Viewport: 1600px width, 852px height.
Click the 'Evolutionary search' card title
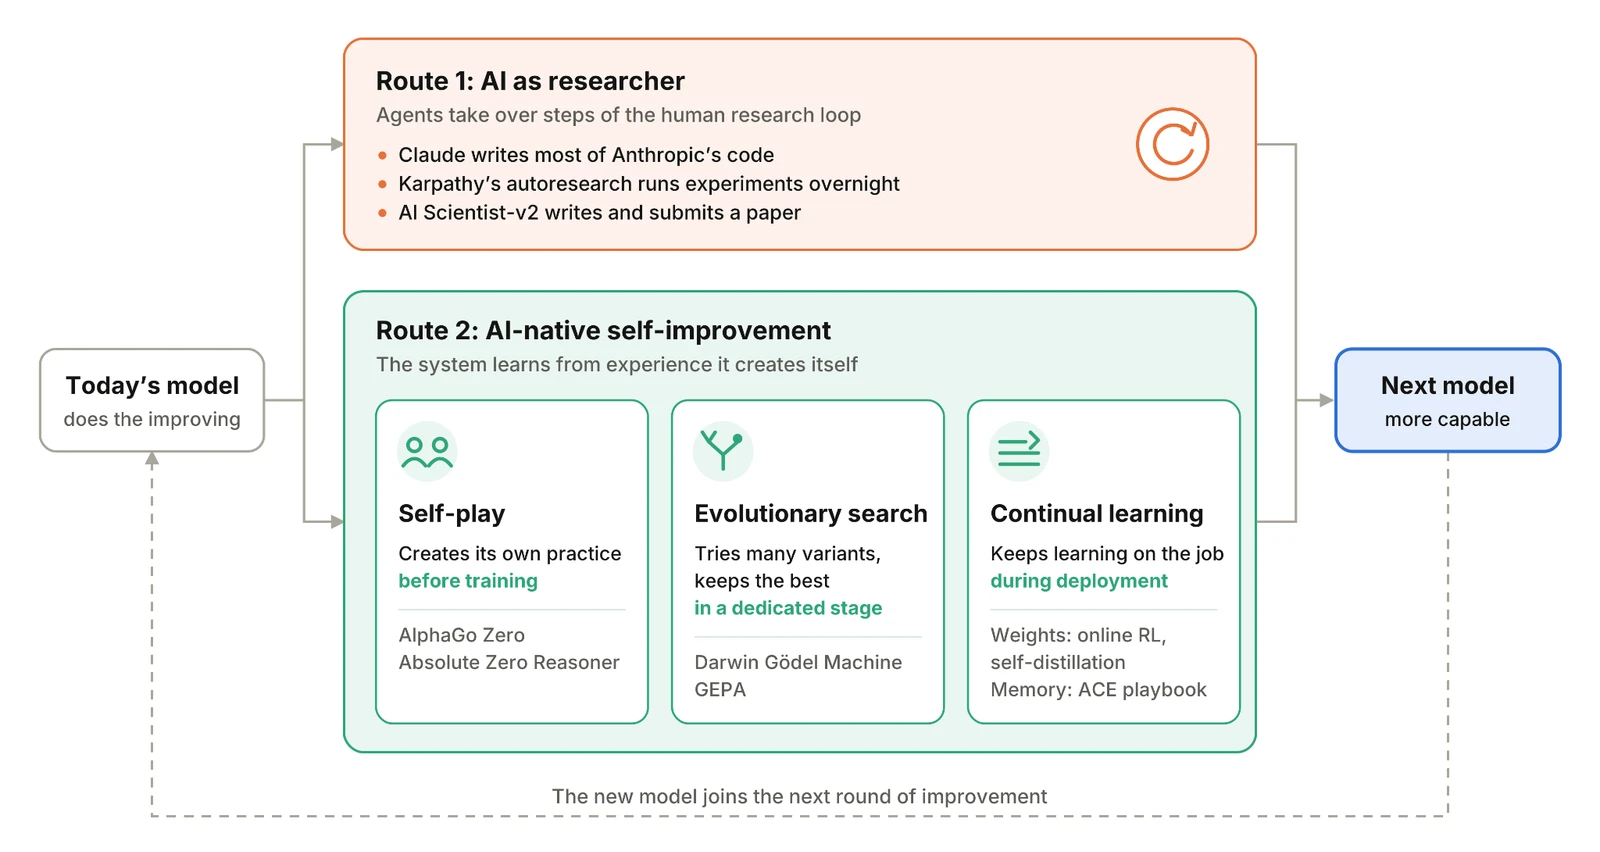[811, 514]
